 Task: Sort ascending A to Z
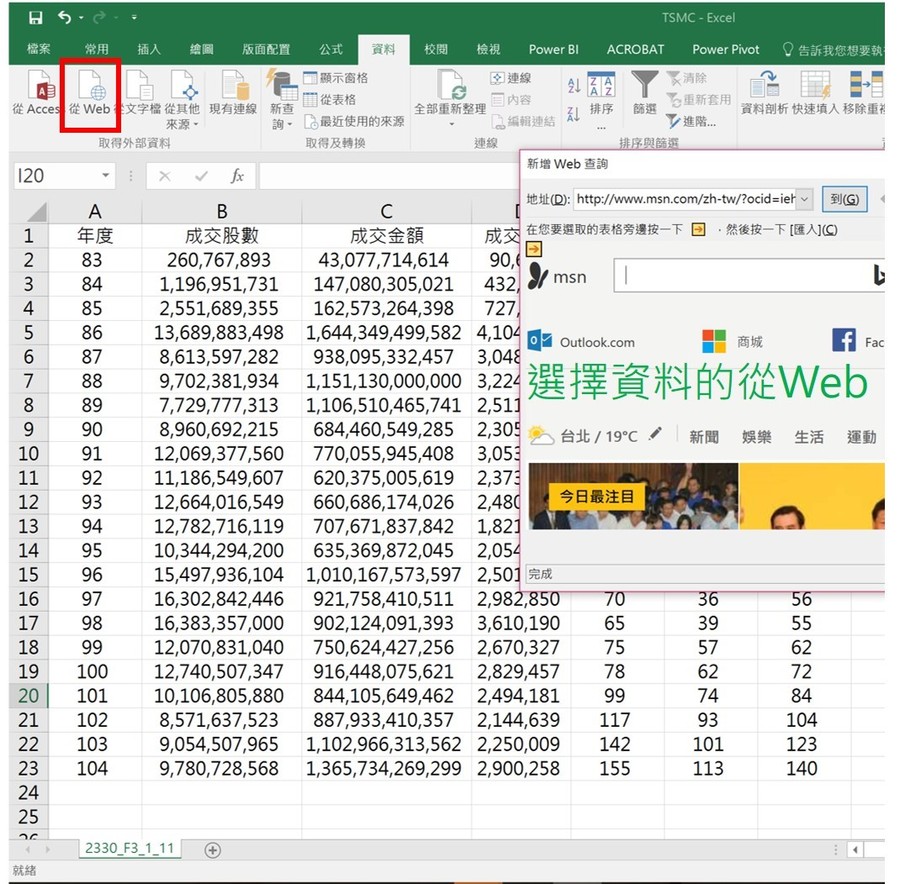574,86
